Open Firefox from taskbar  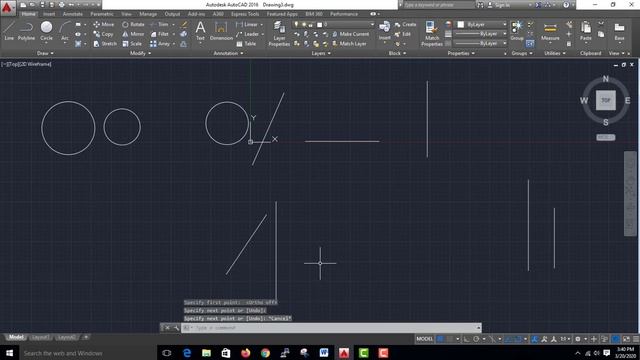(245, 353)
